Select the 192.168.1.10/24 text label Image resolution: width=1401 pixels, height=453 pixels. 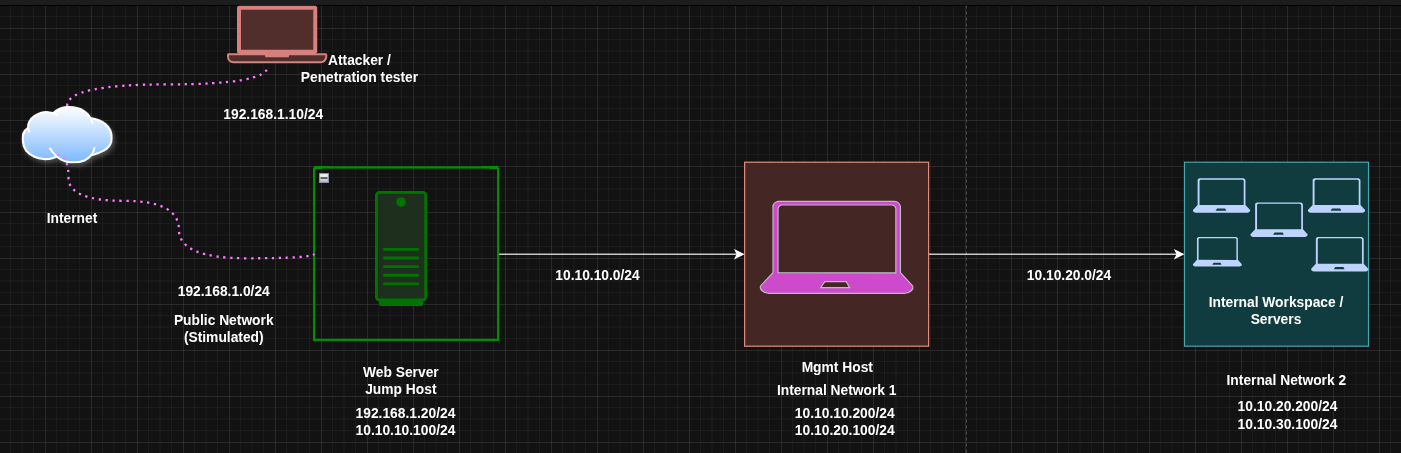pyautogui.click(x=273, y=114)
